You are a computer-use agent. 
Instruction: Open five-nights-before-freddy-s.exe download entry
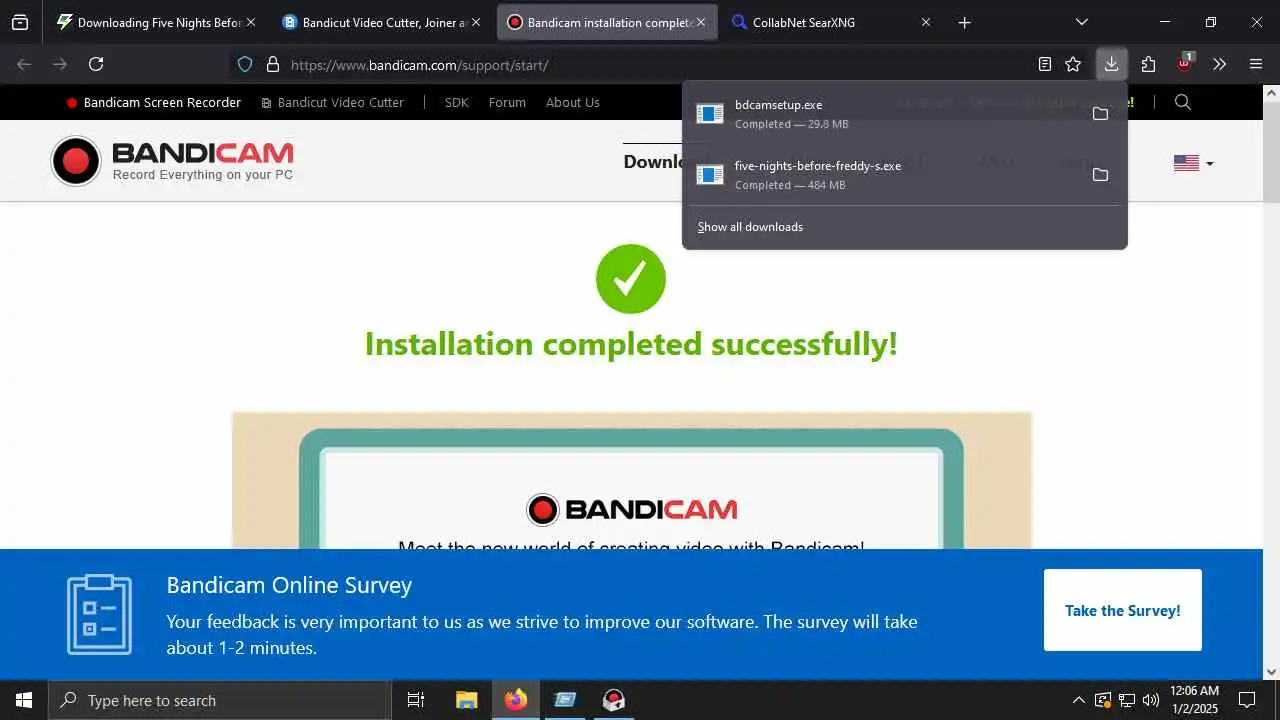point(885,175)
